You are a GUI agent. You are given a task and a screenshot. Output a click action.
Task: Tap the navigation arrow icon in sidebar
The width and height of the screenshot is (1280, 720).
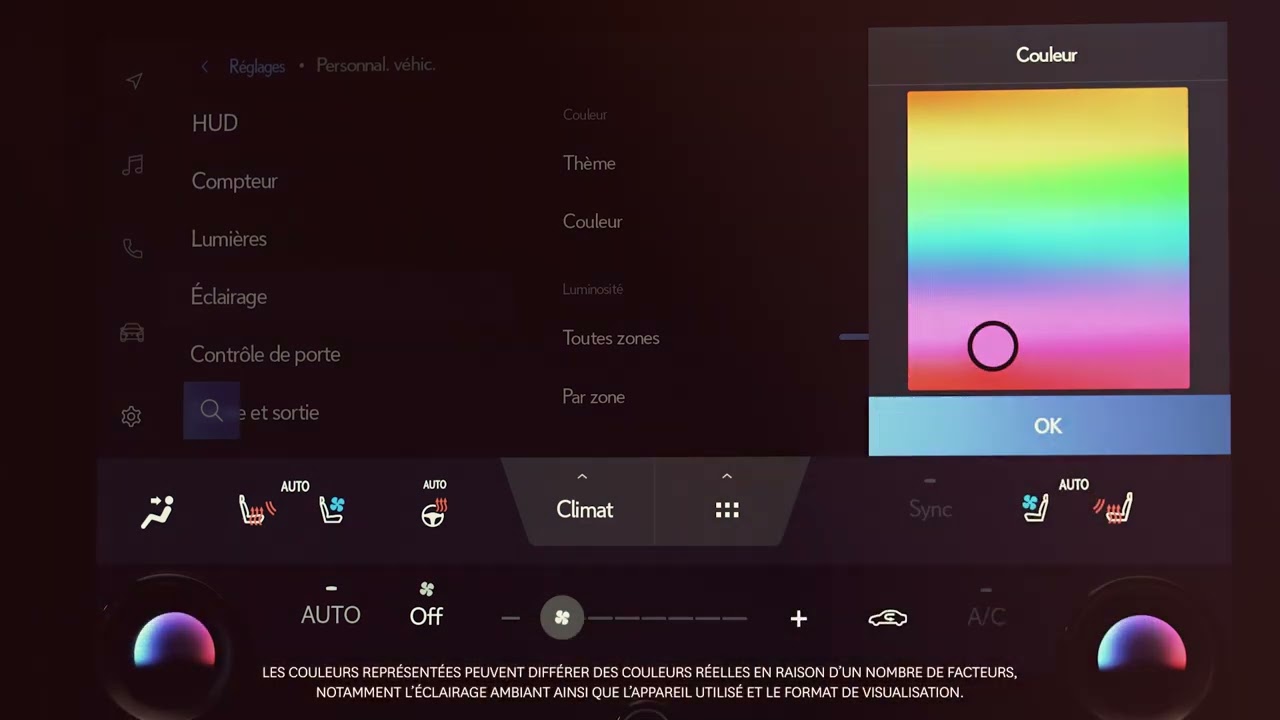134,81
